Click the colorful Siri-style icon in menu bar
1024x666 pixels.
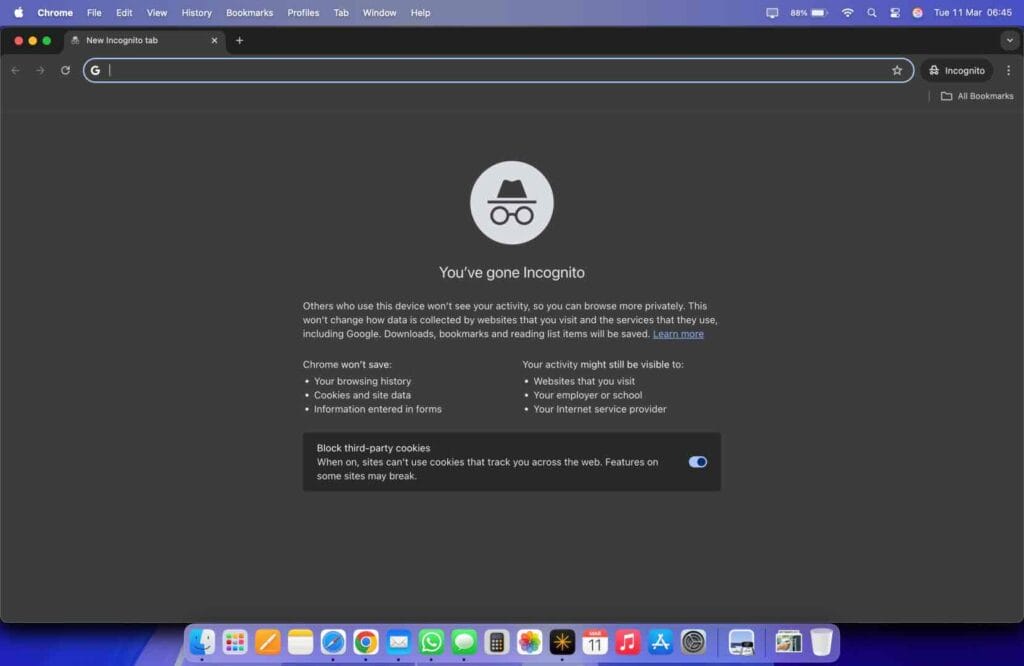click(x=918, y=12)
